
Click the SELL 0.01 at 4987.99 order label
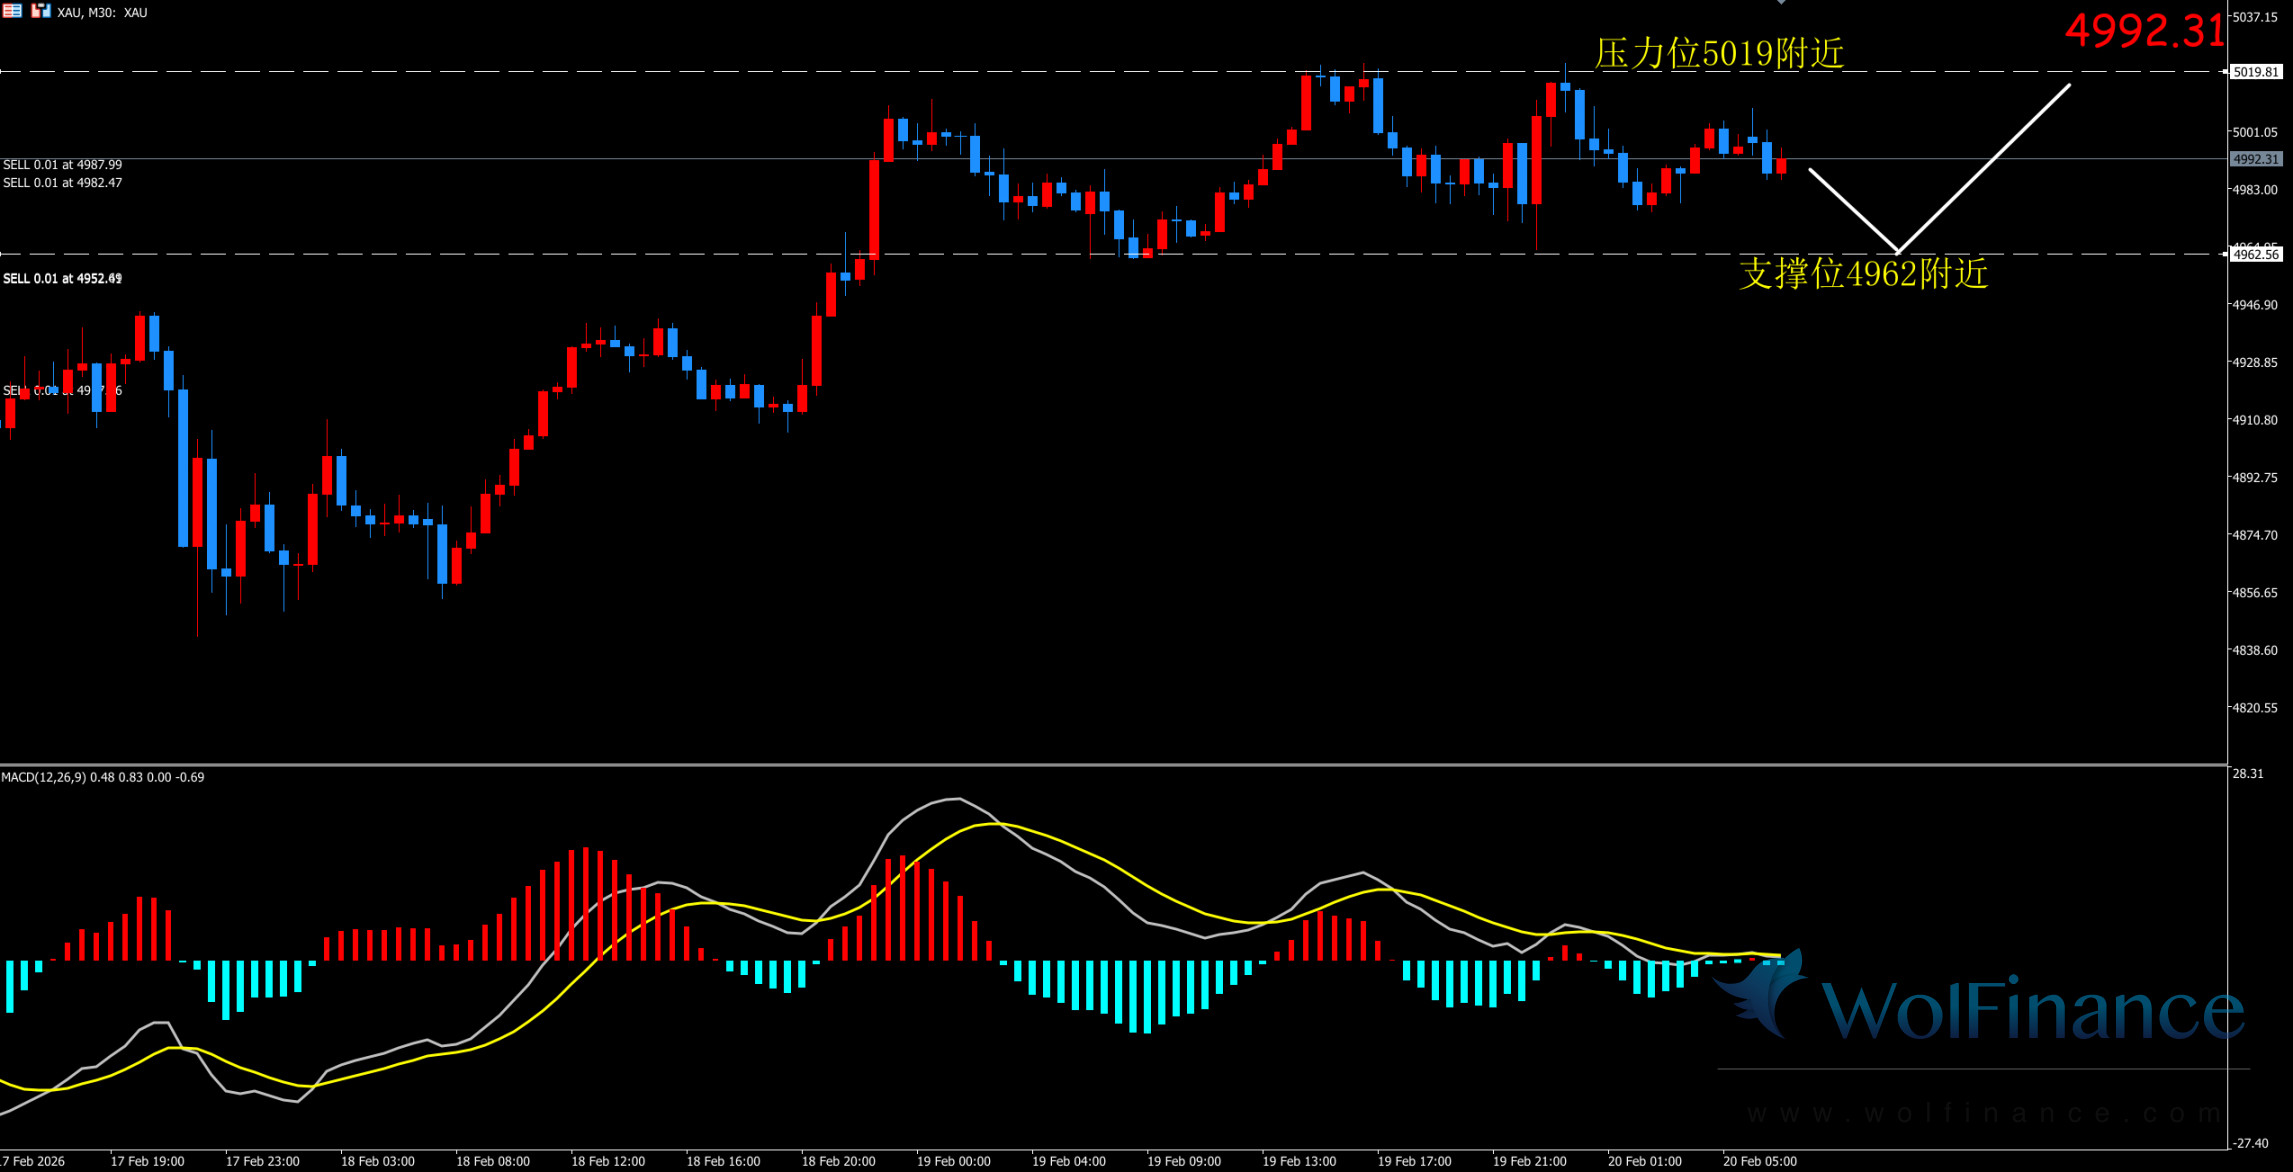(x=62, y=165)
